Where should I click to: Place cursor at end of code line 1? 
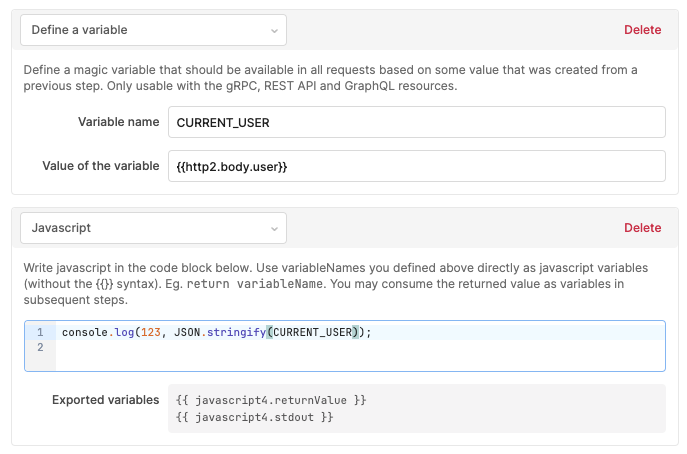pyautogui.click(x=372, y=332)
